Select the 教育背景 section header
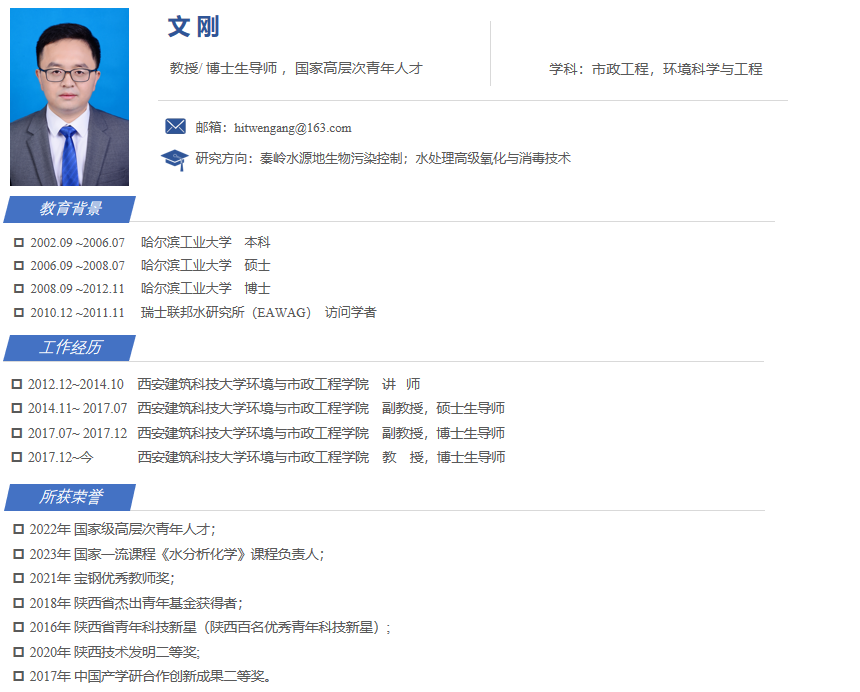The image size is (860, 692). [70, 209]
